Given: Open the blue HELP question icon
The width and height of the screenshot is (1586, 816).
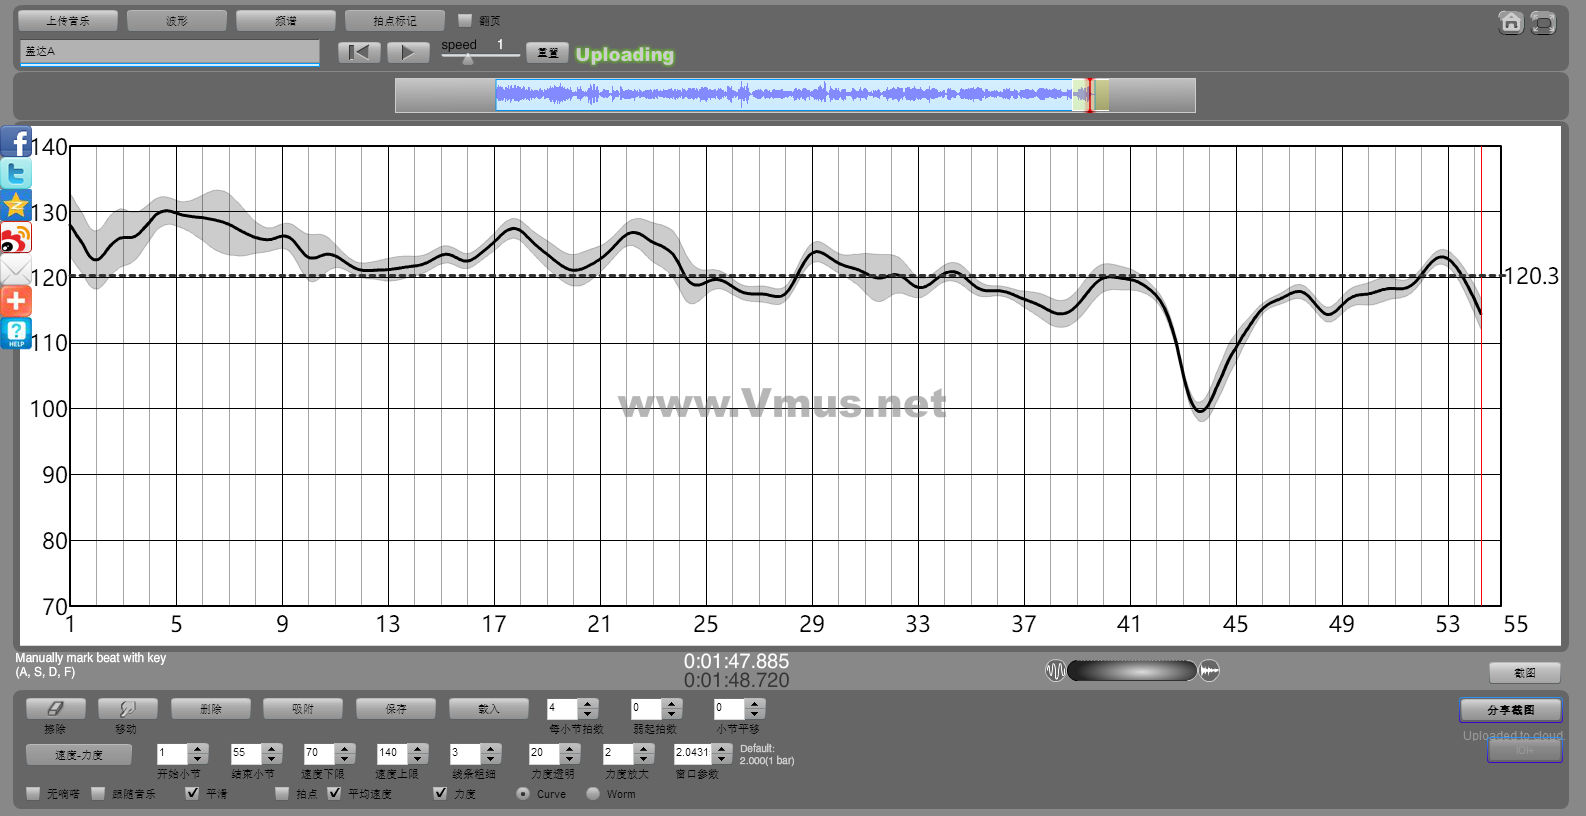Looking at the screenshot, I should (x=16, y=333).
